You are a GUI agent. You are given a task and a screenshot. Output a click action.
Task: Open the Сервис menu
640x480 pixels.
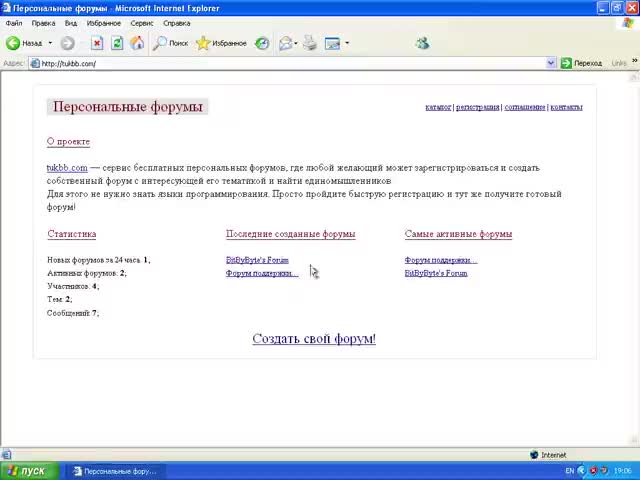142,23
